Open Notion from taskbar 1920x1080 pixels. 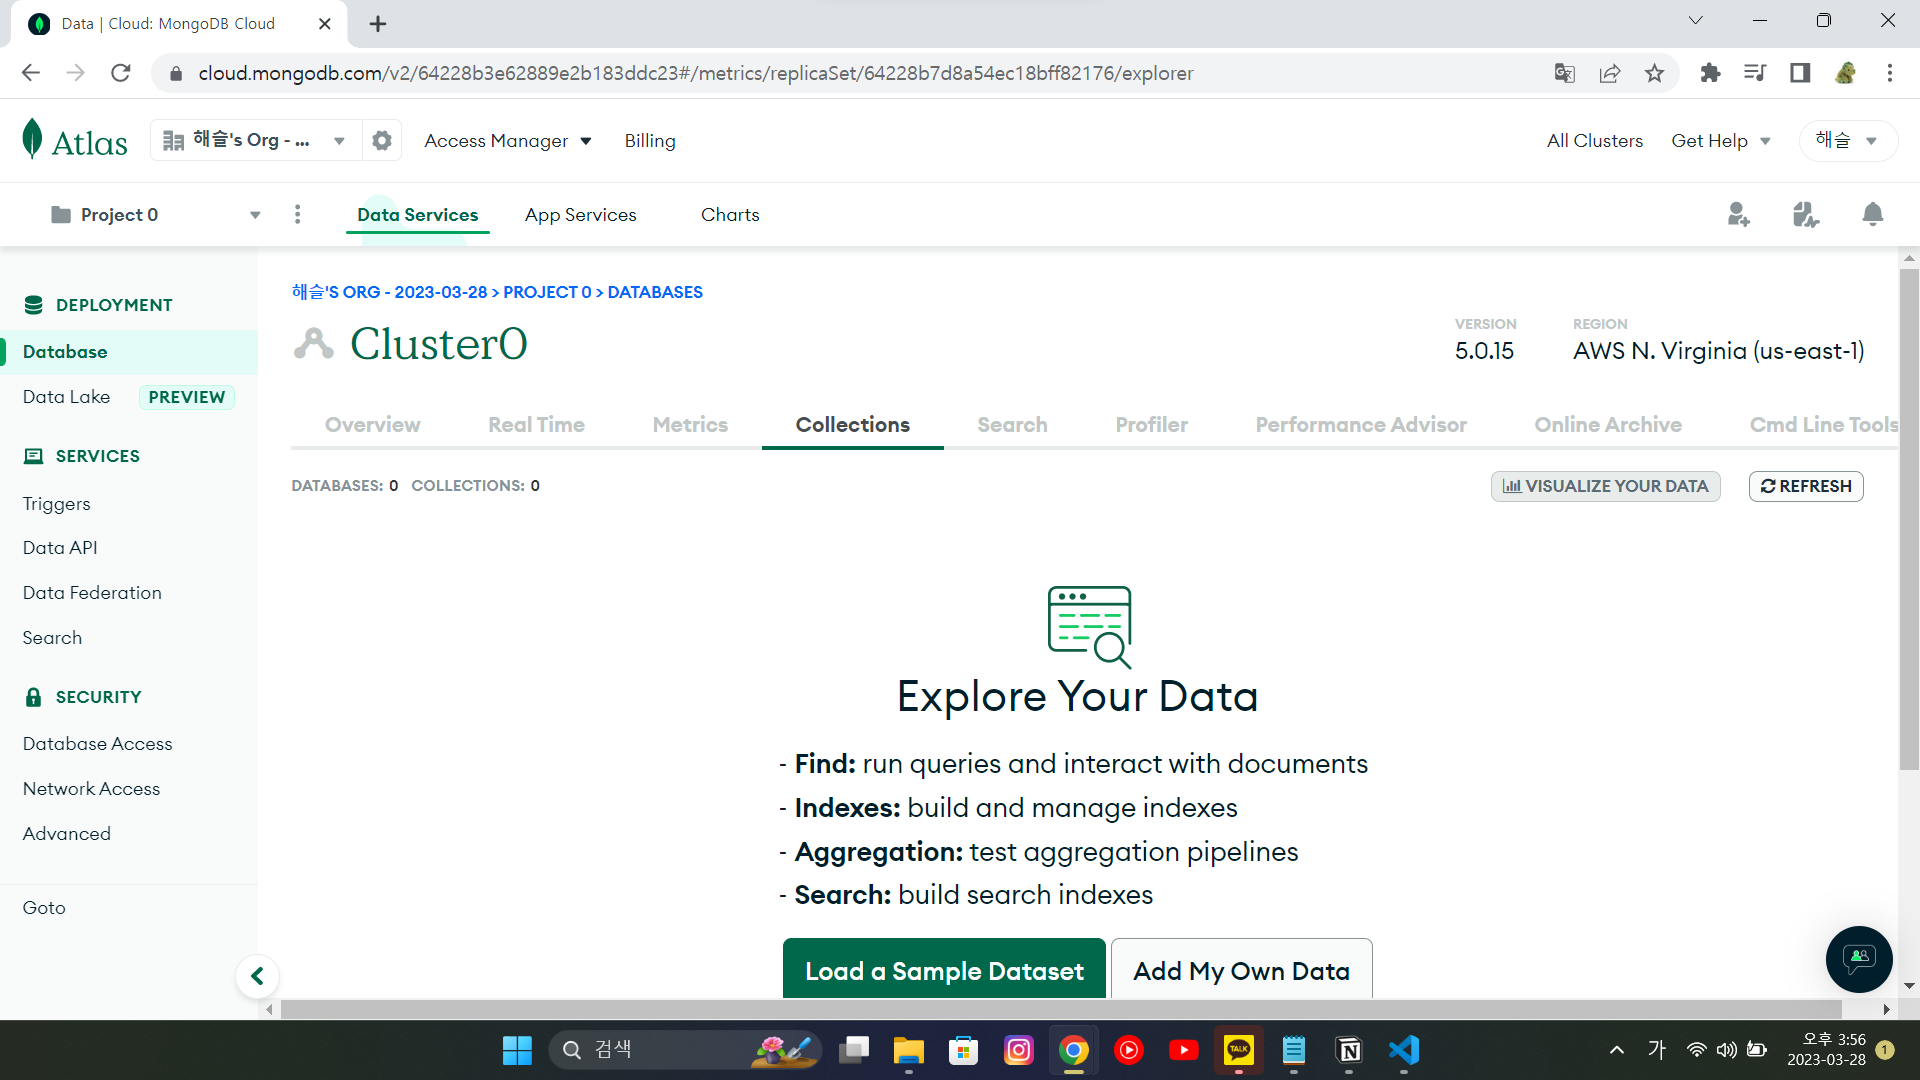1349,1050
